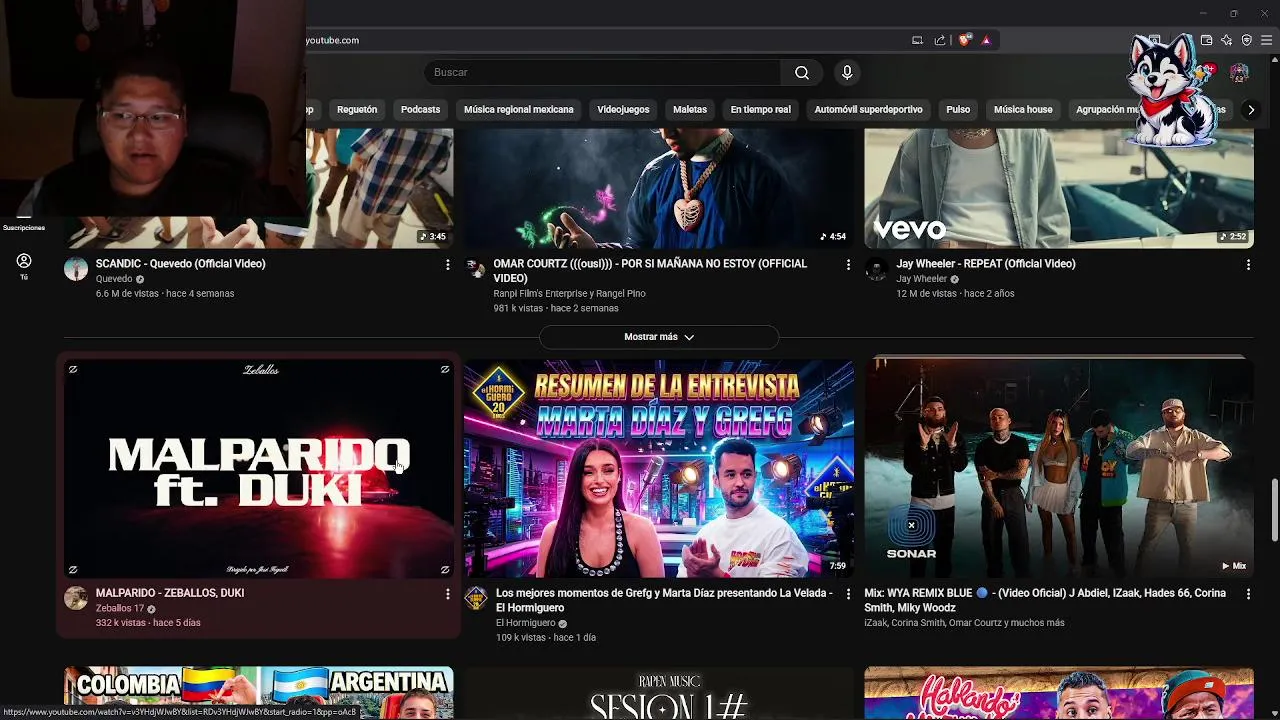Click '12 M de vistas · hace 2 años' text
Screen dimensions: 1280x720
(955, 294)
